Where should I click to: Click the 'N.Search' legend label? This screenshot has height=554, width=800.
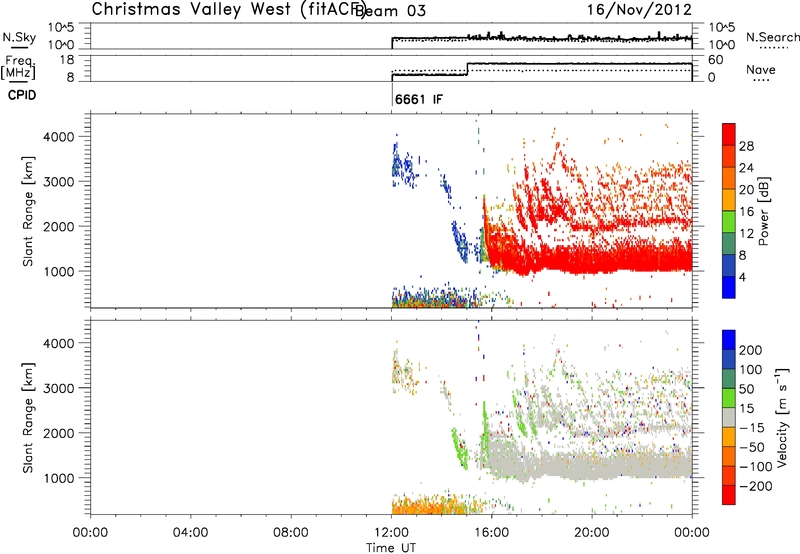pyautogui.click(x=772, y=37)
